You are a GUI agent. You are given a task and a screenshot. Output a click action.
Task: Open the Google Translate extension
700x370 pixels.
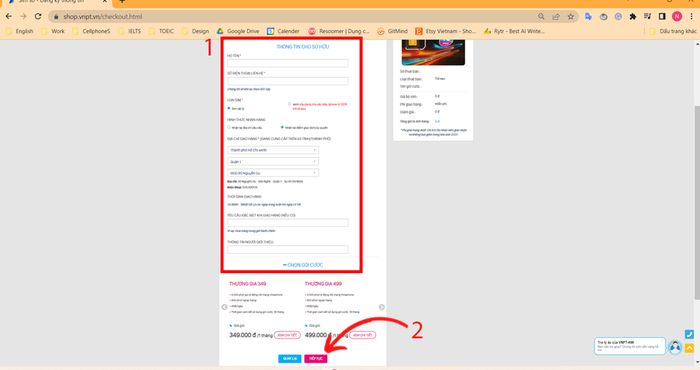(x=588, y=17)
